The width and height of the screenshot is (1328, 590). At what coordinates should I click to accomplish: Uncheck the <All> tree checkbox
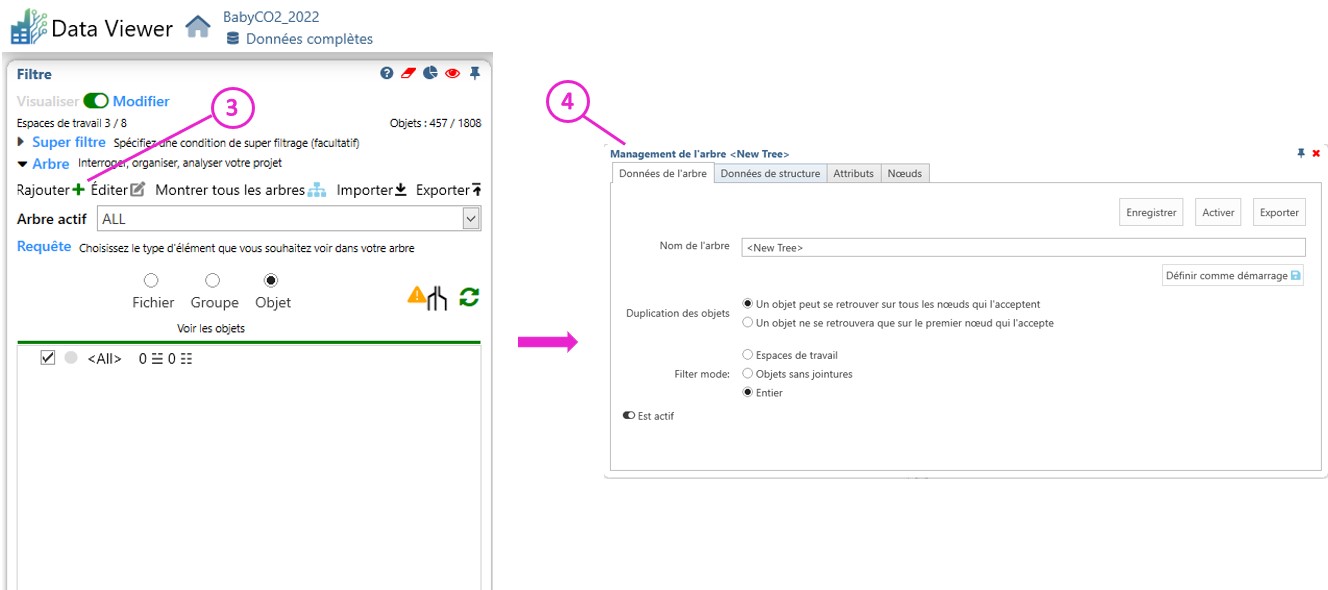coord(47,358)
